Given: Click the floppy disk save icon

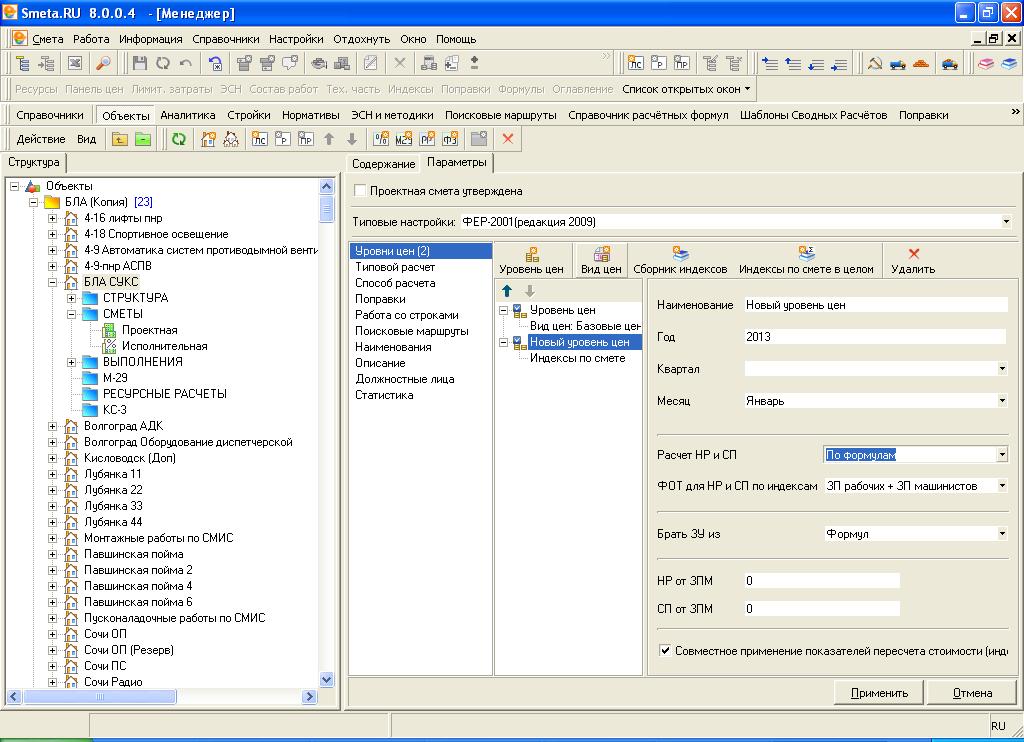Looking at the screenshot, I should tap(140, 63).
